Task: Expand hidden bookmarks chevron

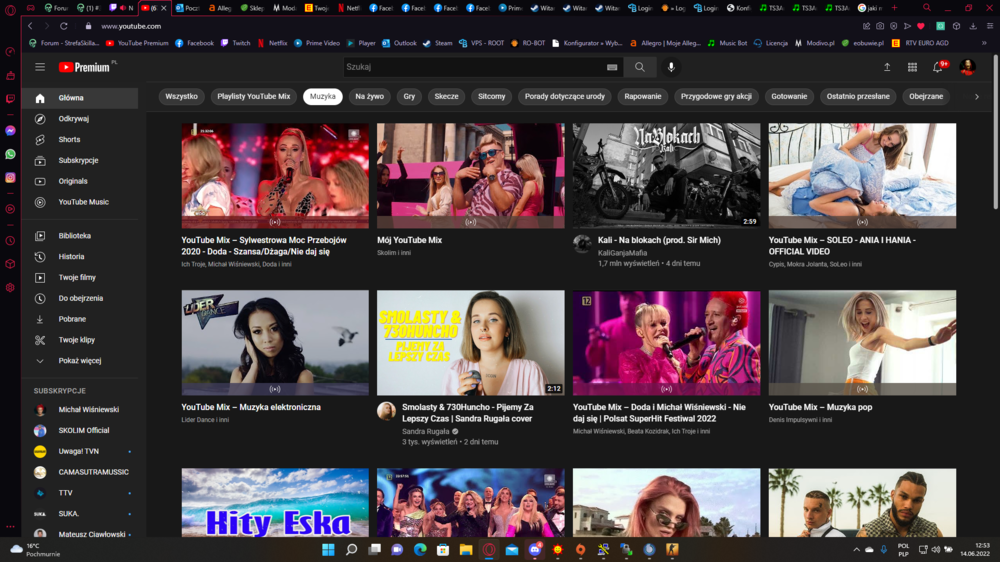Action: (984, 43)
